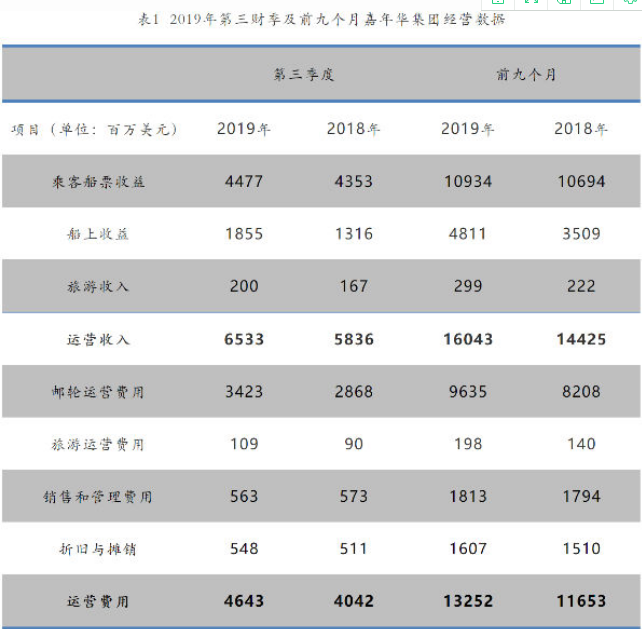Select the value 198
Image resolution: width=642 pixels, height=629 pixels.
pos(468,444)
